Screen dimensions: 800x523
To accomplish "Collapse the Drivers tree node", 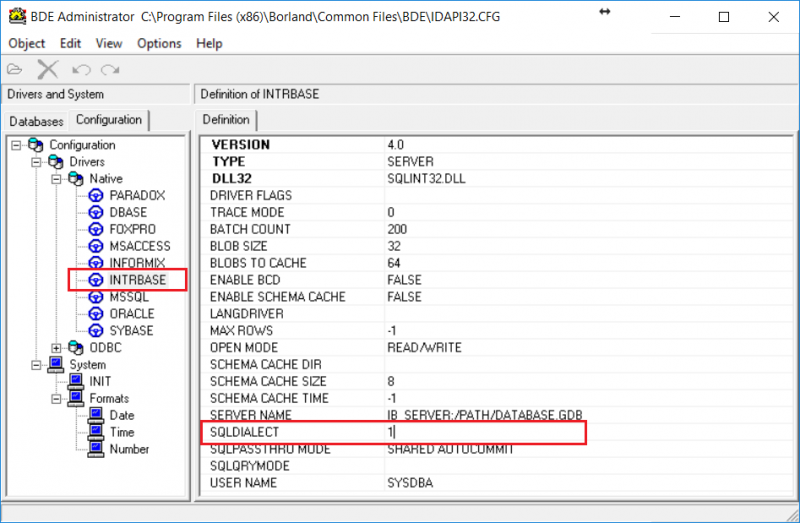I will (x=36, y=162).
